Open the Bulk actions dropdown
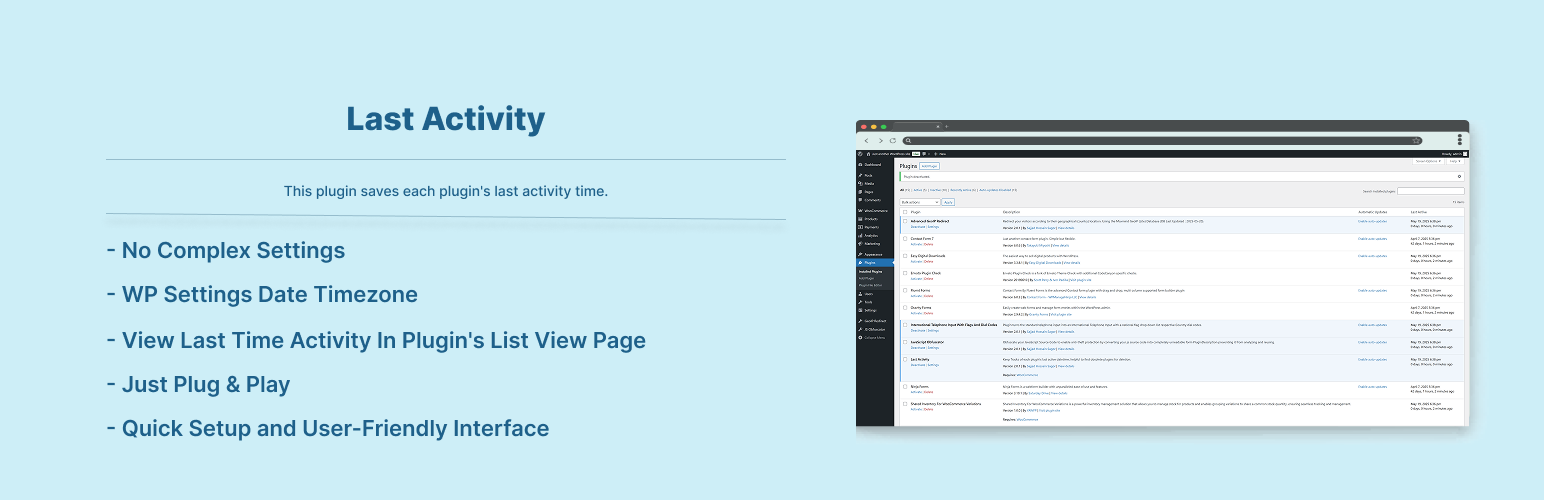 click(919, 202)
